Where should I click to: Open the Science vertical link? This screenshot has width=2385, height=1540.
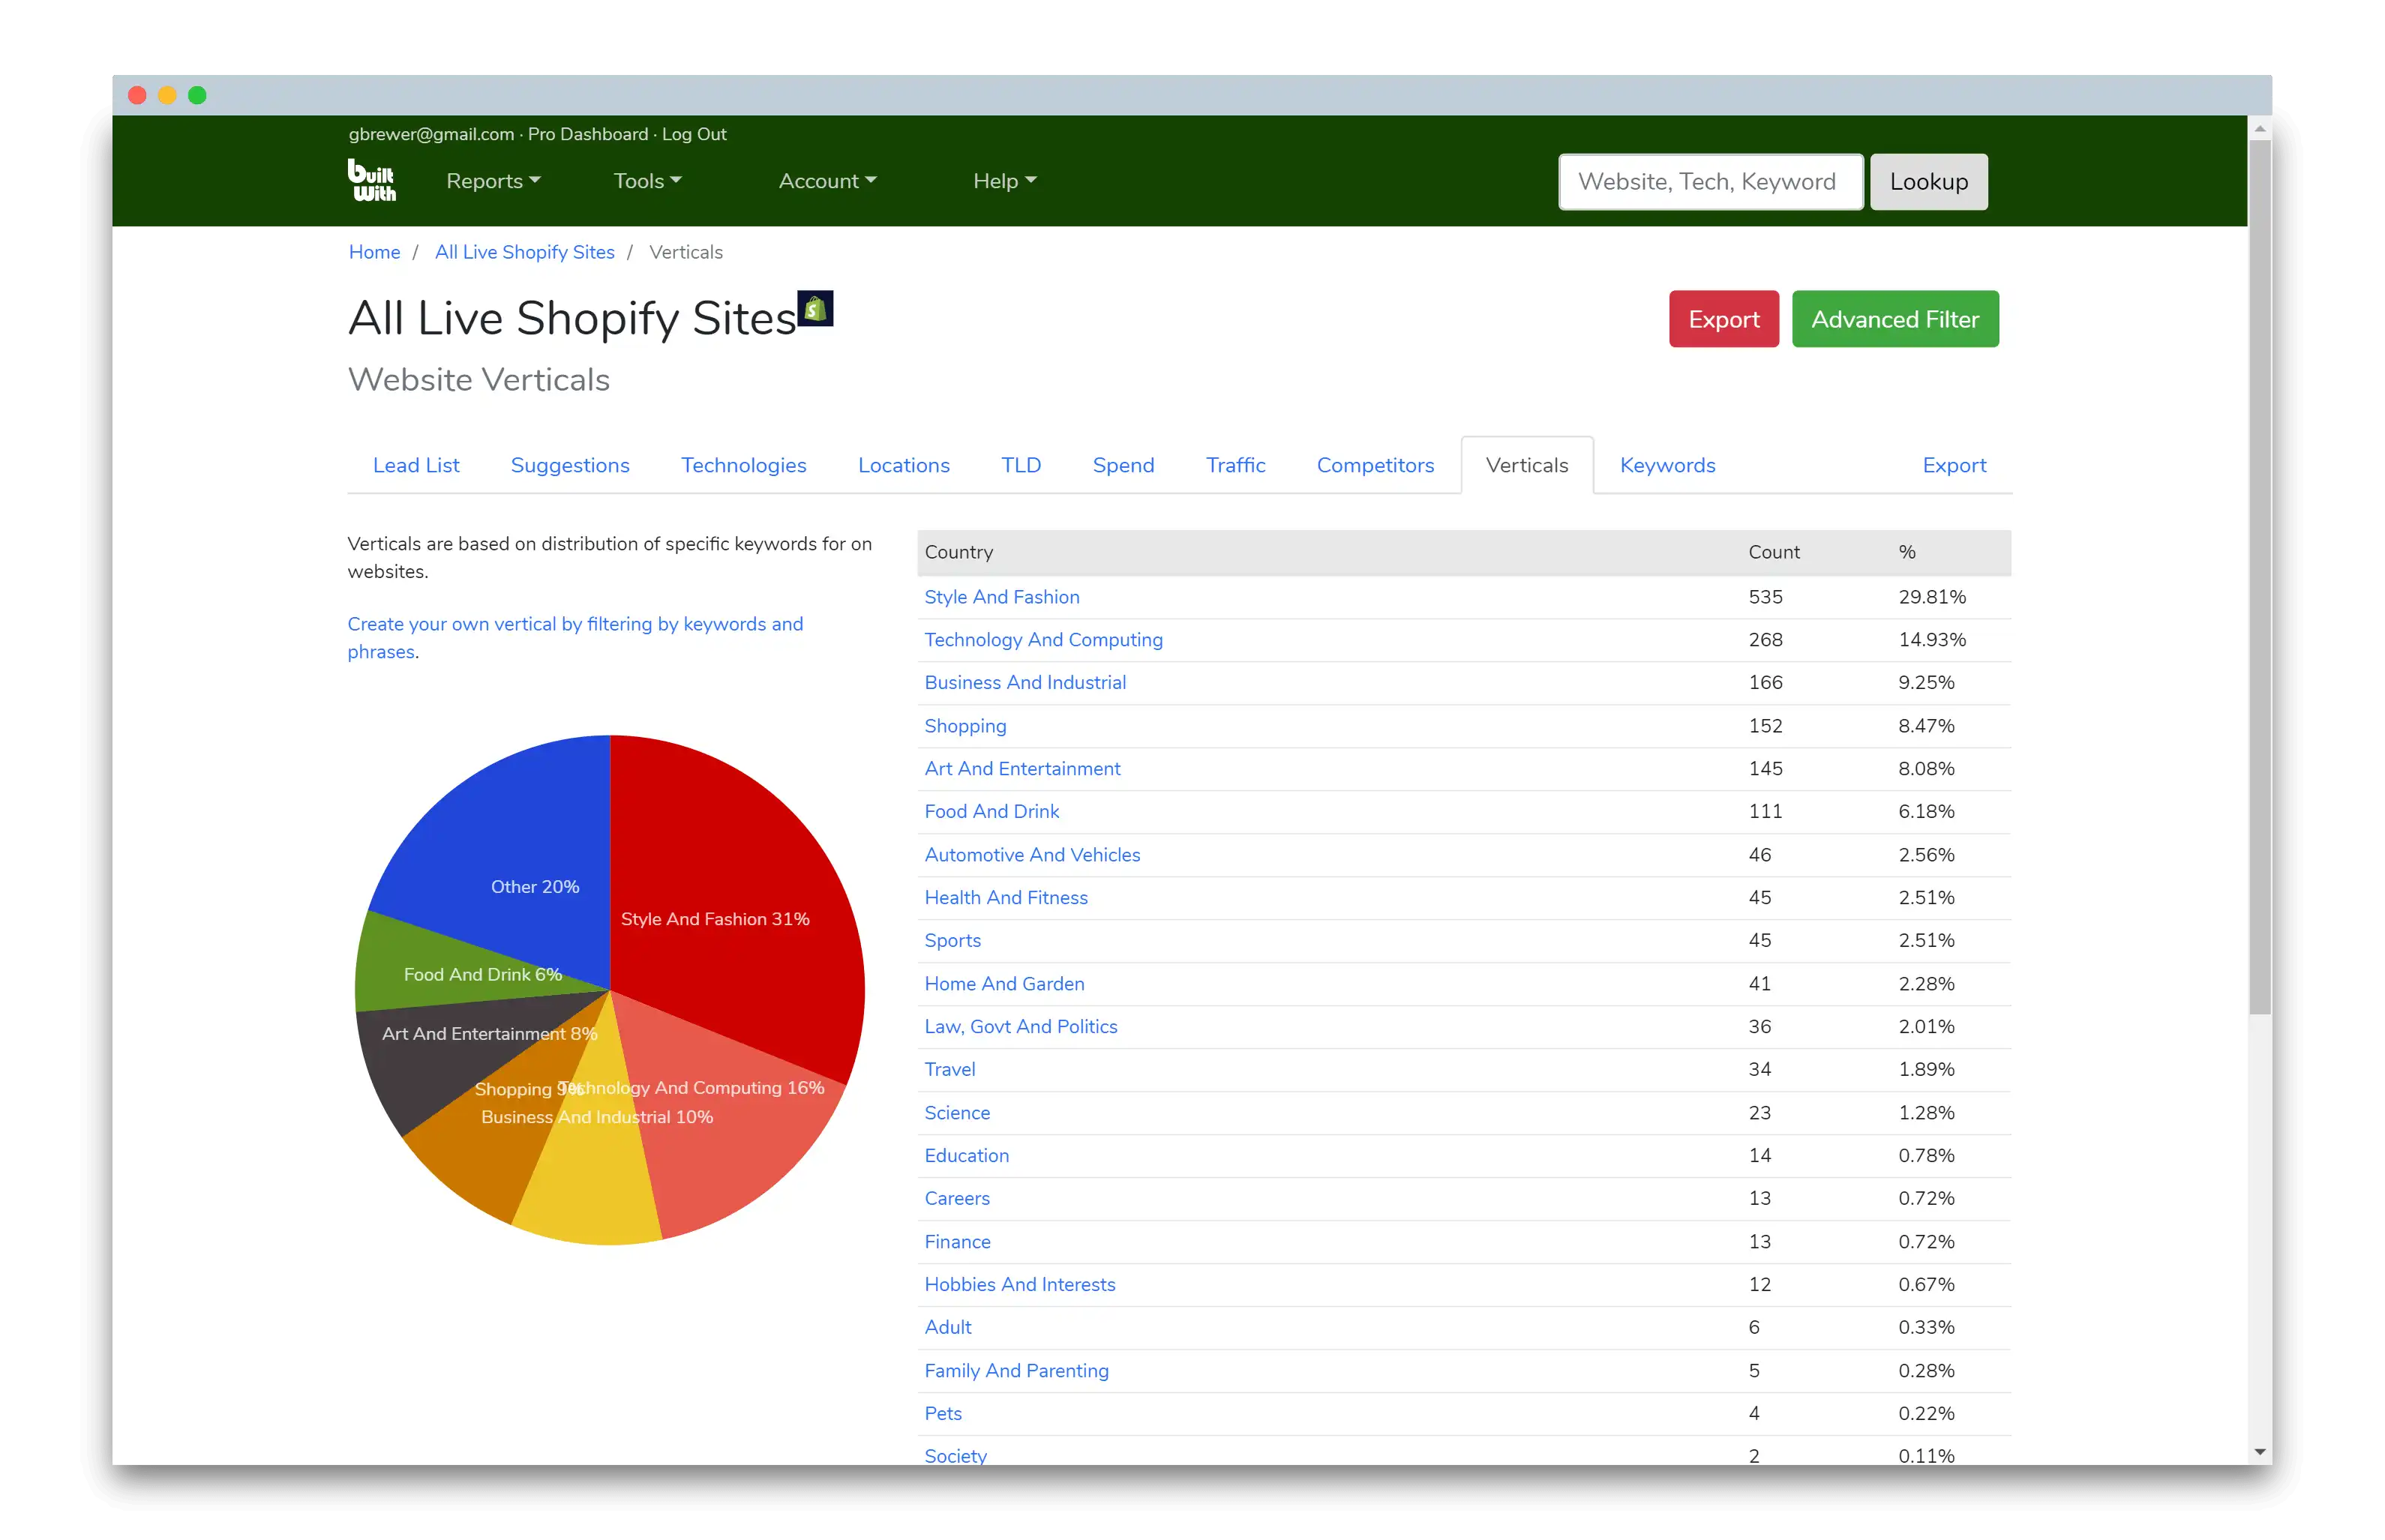click(x=957, y=1113)
